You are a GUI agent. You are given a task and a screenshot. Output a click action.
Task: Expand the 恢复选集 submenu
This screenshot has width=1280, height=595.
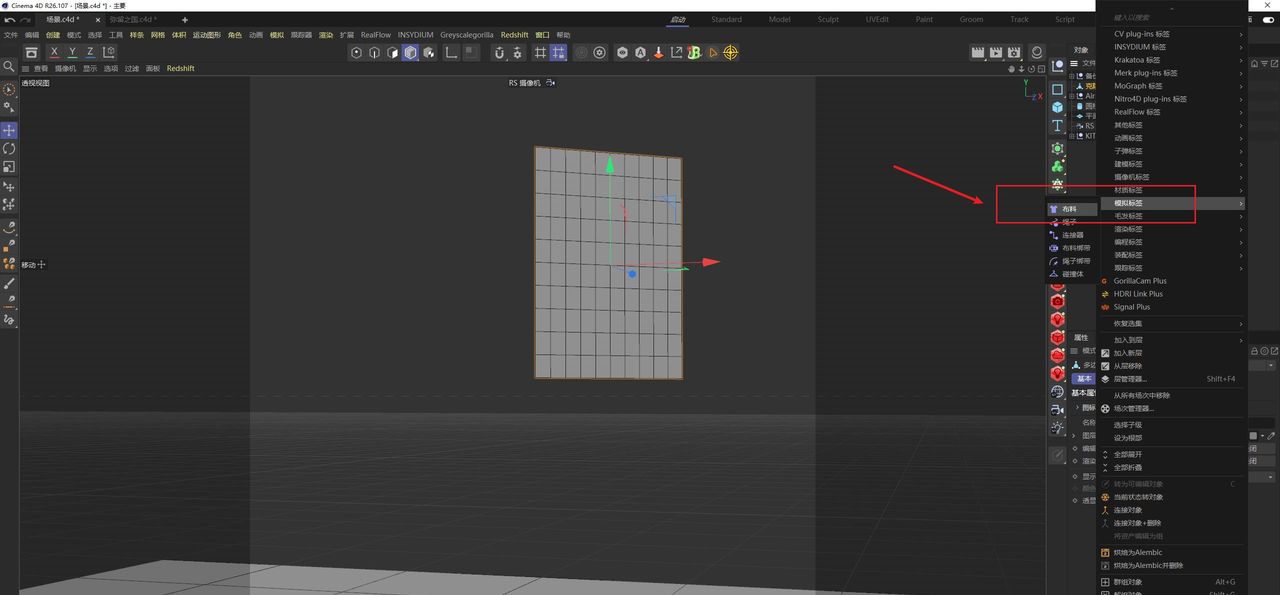tap(1172, 324)
